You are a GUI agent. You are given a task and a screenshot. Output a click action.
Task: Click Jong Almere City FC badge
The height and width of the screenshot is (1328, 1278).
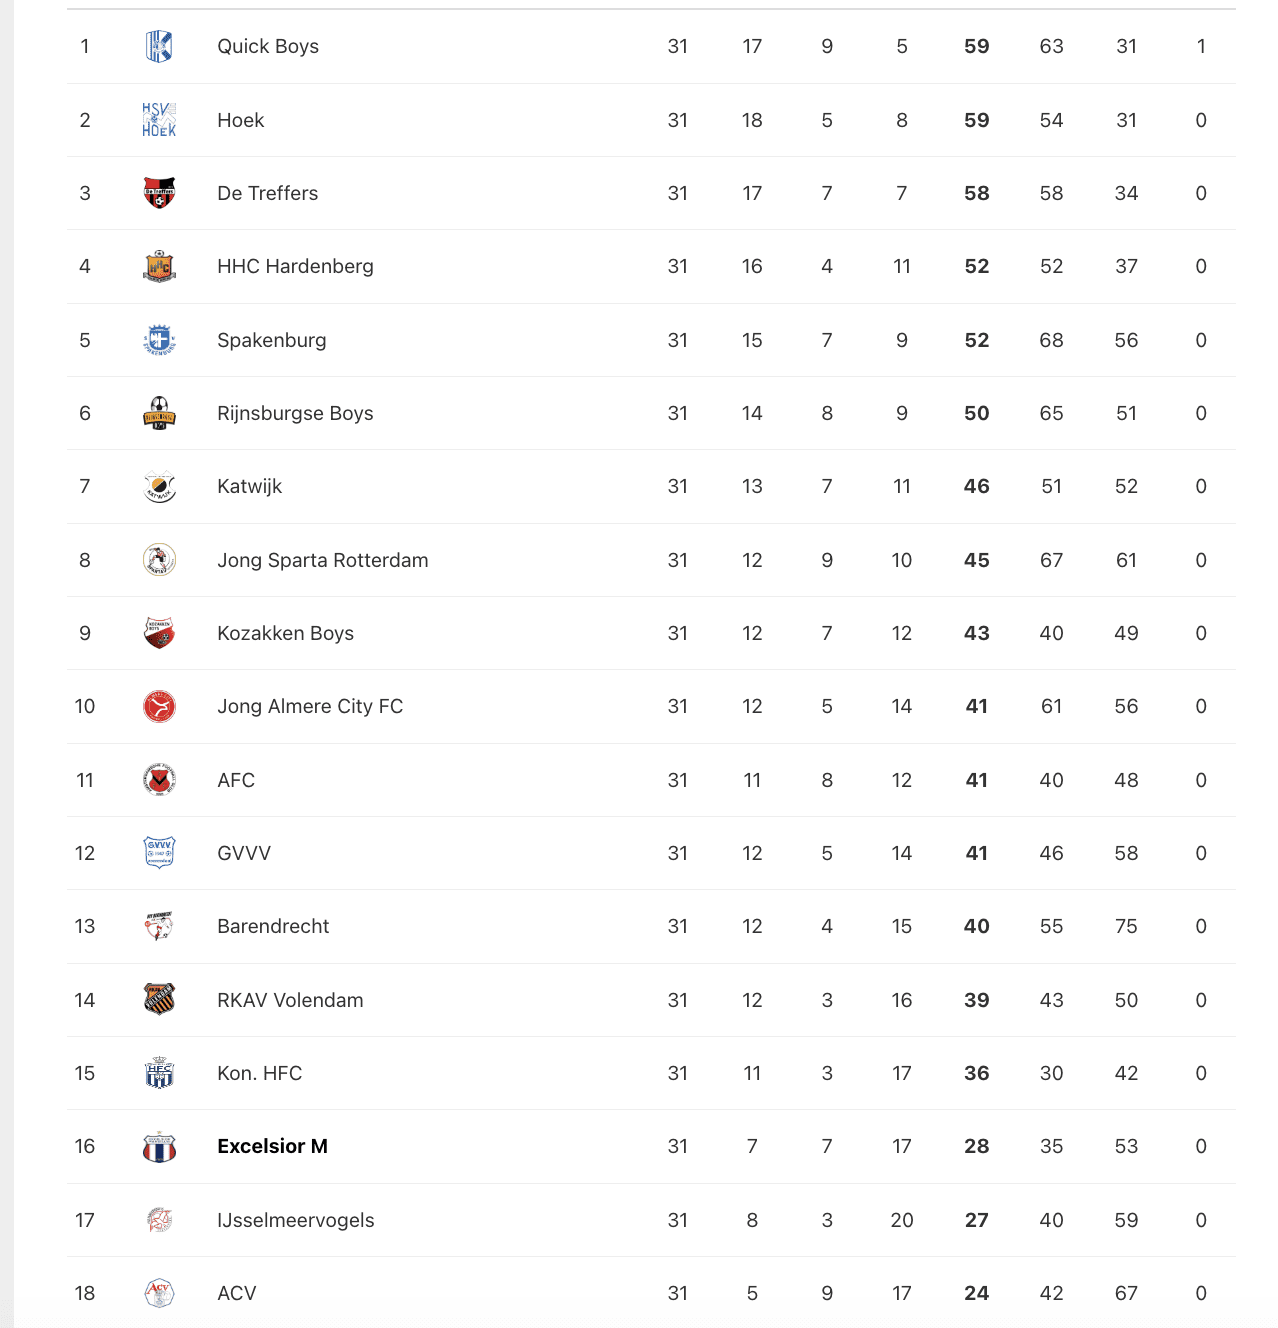pos(159,706)
